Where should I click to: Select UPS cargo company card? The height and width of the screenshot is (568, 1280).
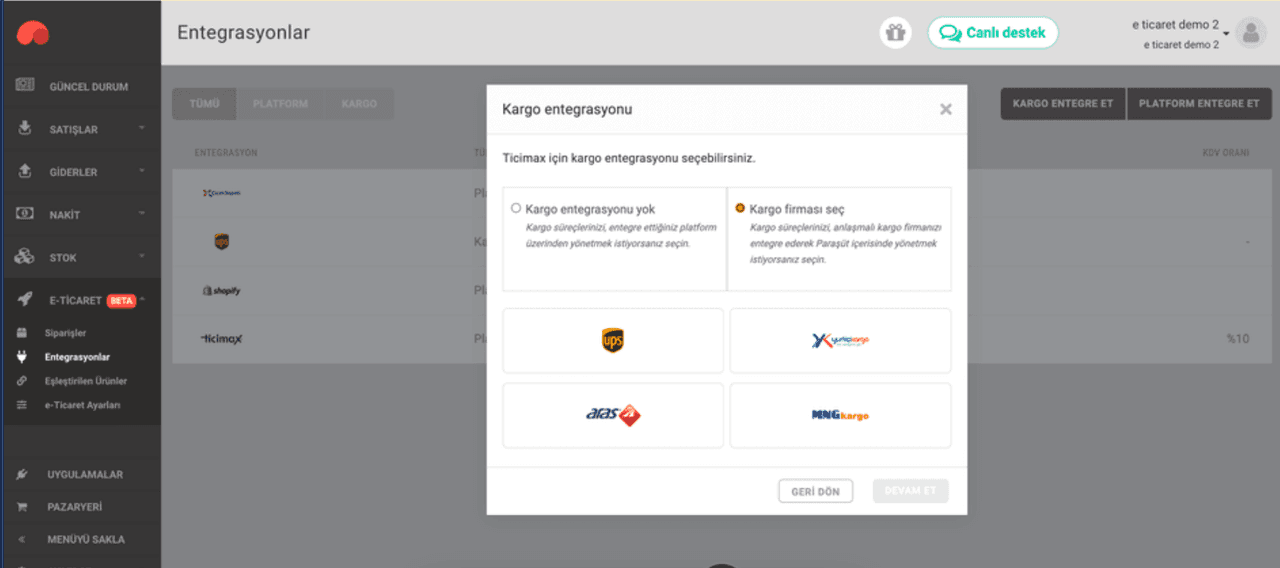pyautogui.click(x=613, y=340)
